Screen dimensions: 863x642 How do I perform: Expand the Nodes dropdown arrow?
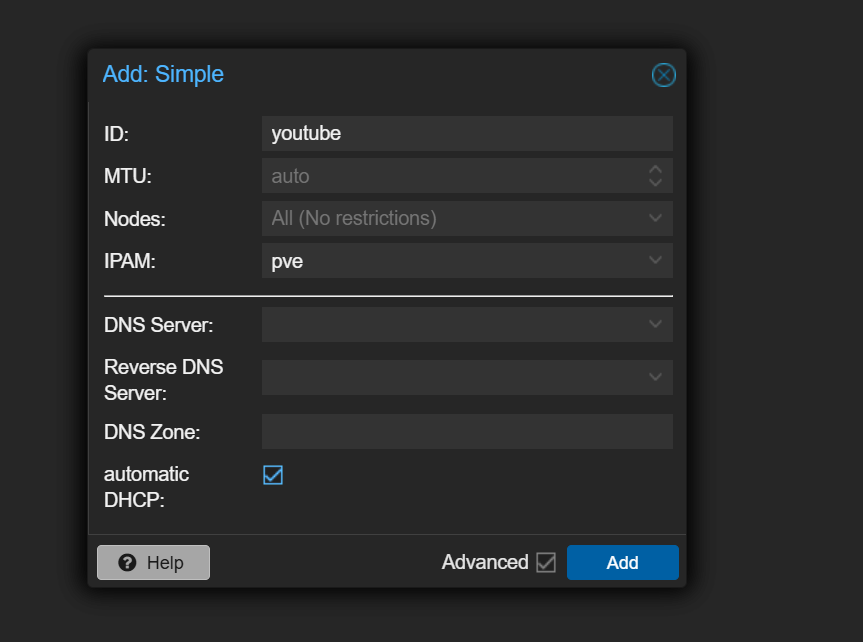pos(655,218)
